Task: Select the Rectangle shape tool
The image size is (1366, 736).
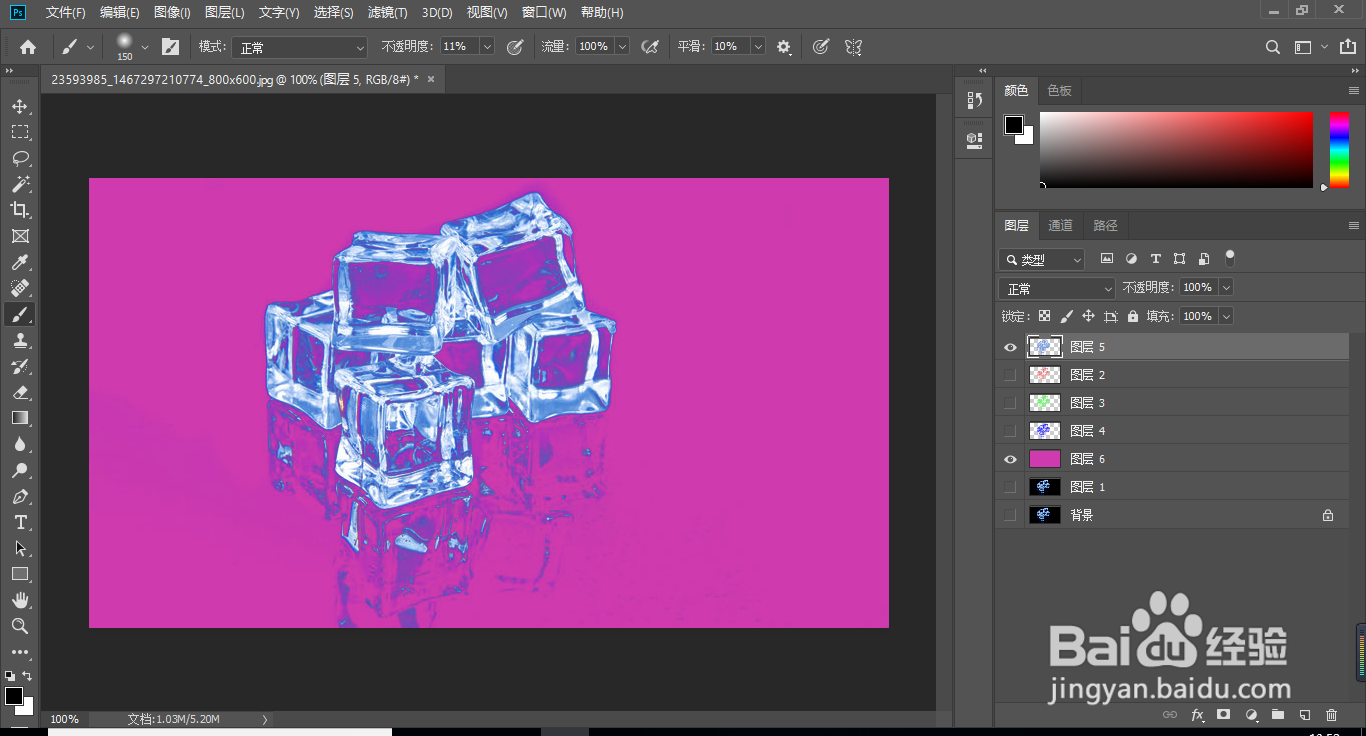Action: pyautogui.click(x=20, y=574)
